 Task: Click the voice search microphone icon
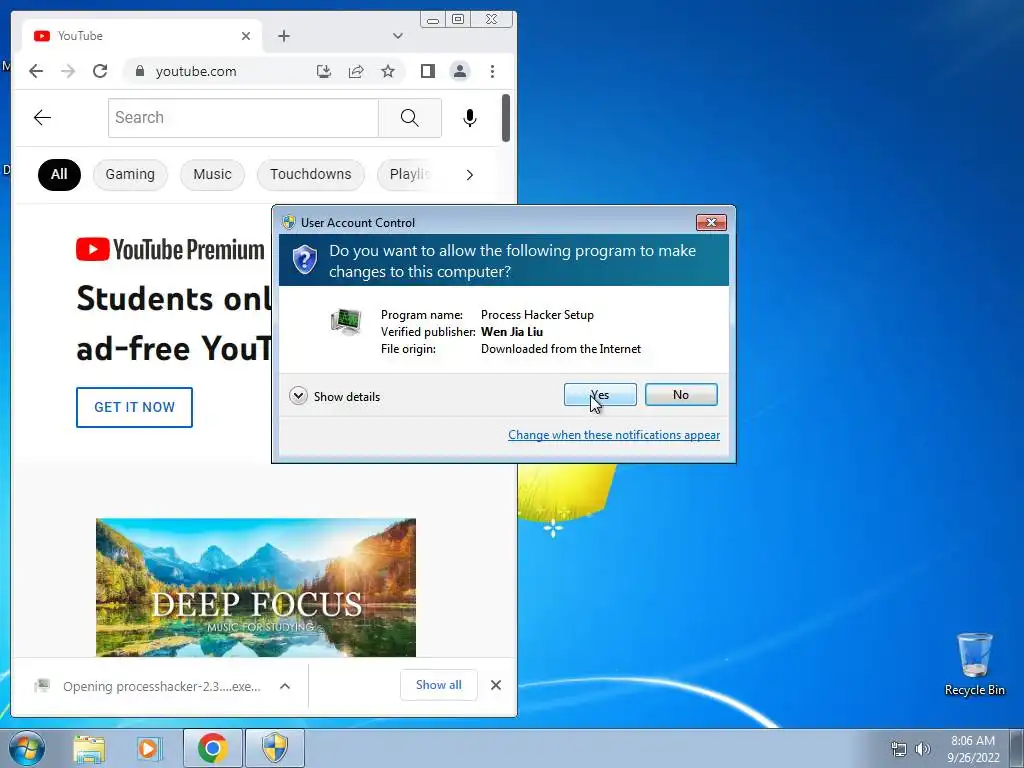click(x=470, y=118)
